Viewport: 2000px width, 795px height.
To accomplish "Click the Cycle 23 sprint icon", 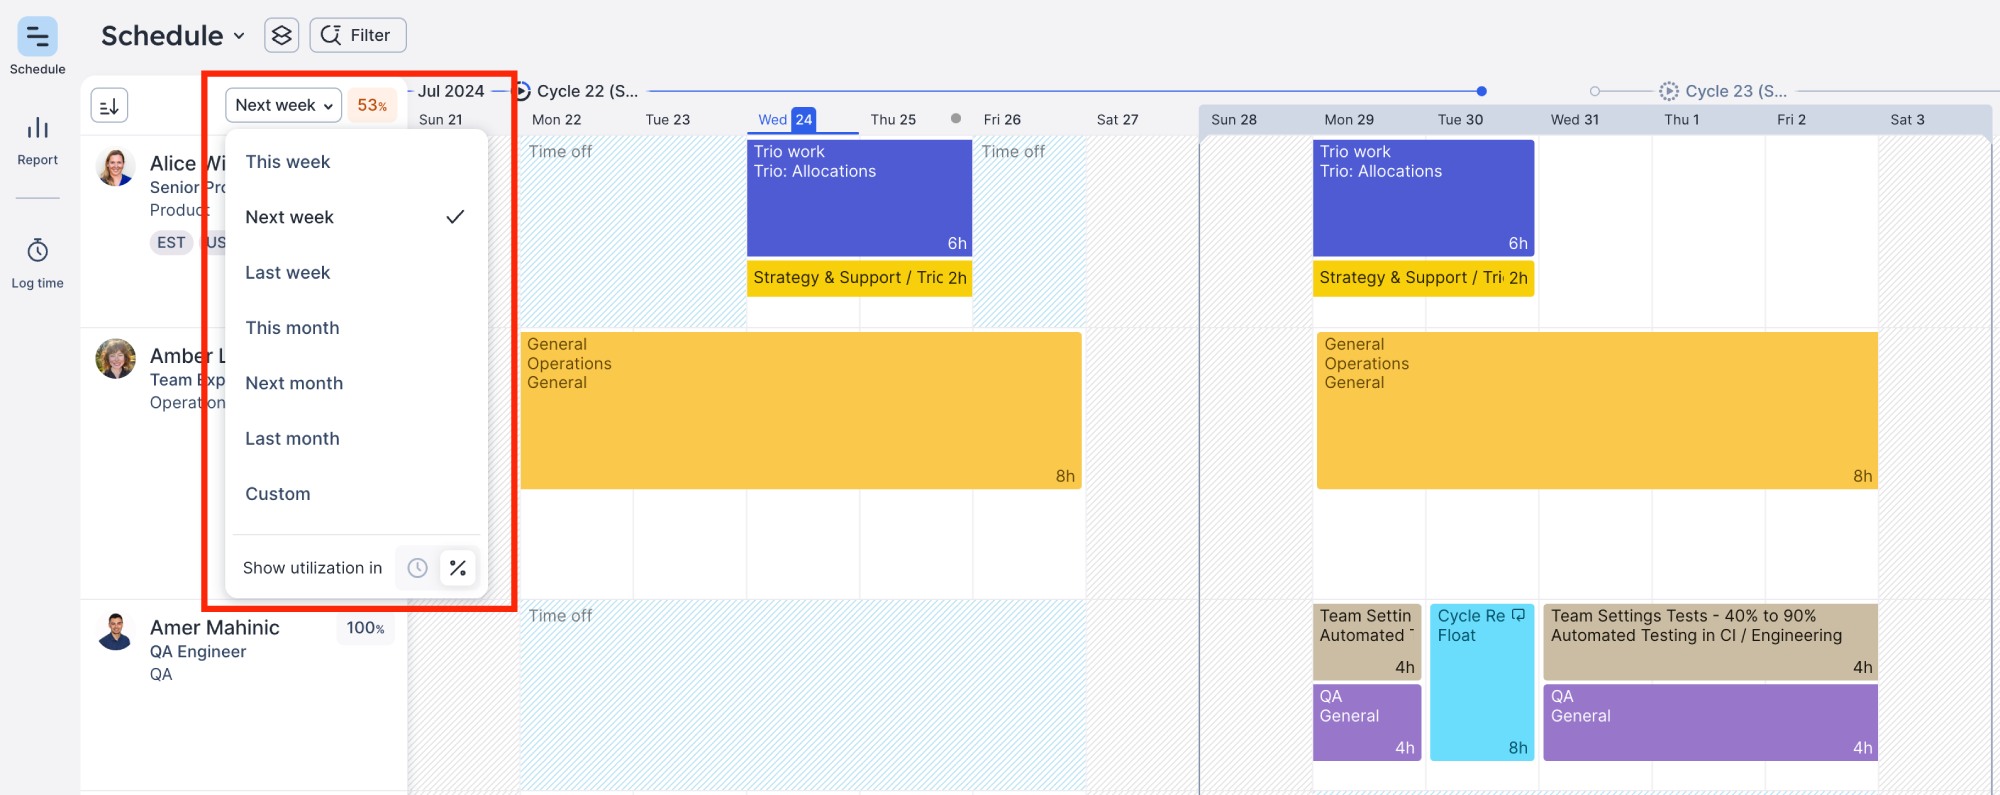I will coord(1668,91).
